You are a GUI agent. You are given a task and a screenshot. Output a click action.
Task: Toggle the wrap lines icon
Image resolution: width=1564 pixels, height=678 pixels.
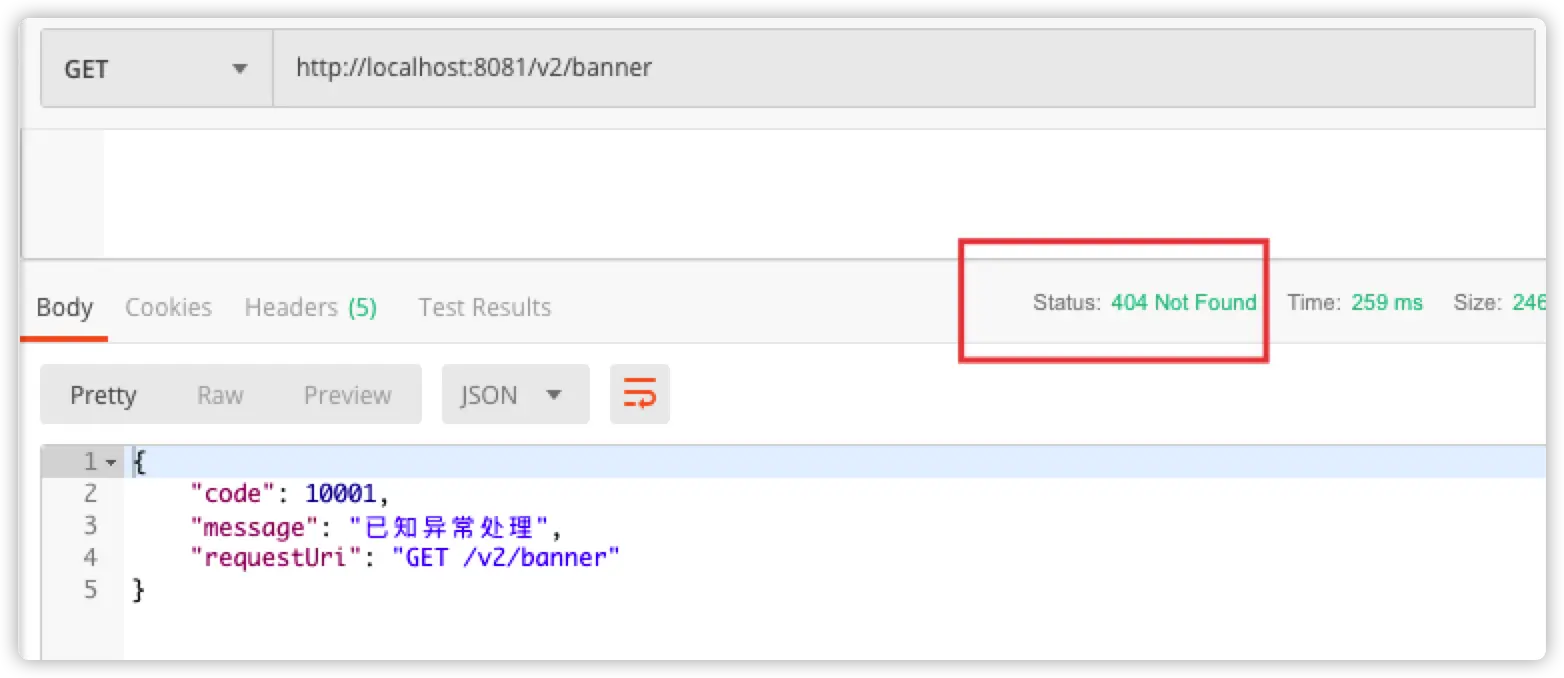click(639, 395)
